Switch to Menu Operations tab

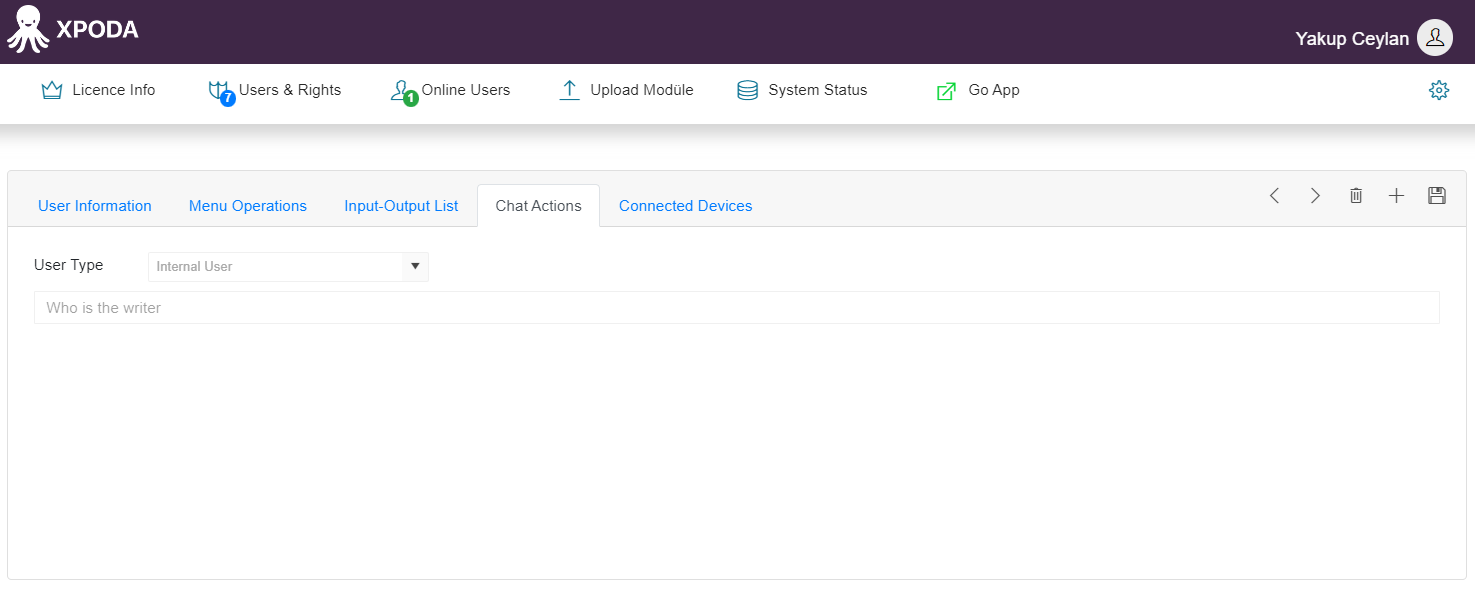[x=248, y=206]
